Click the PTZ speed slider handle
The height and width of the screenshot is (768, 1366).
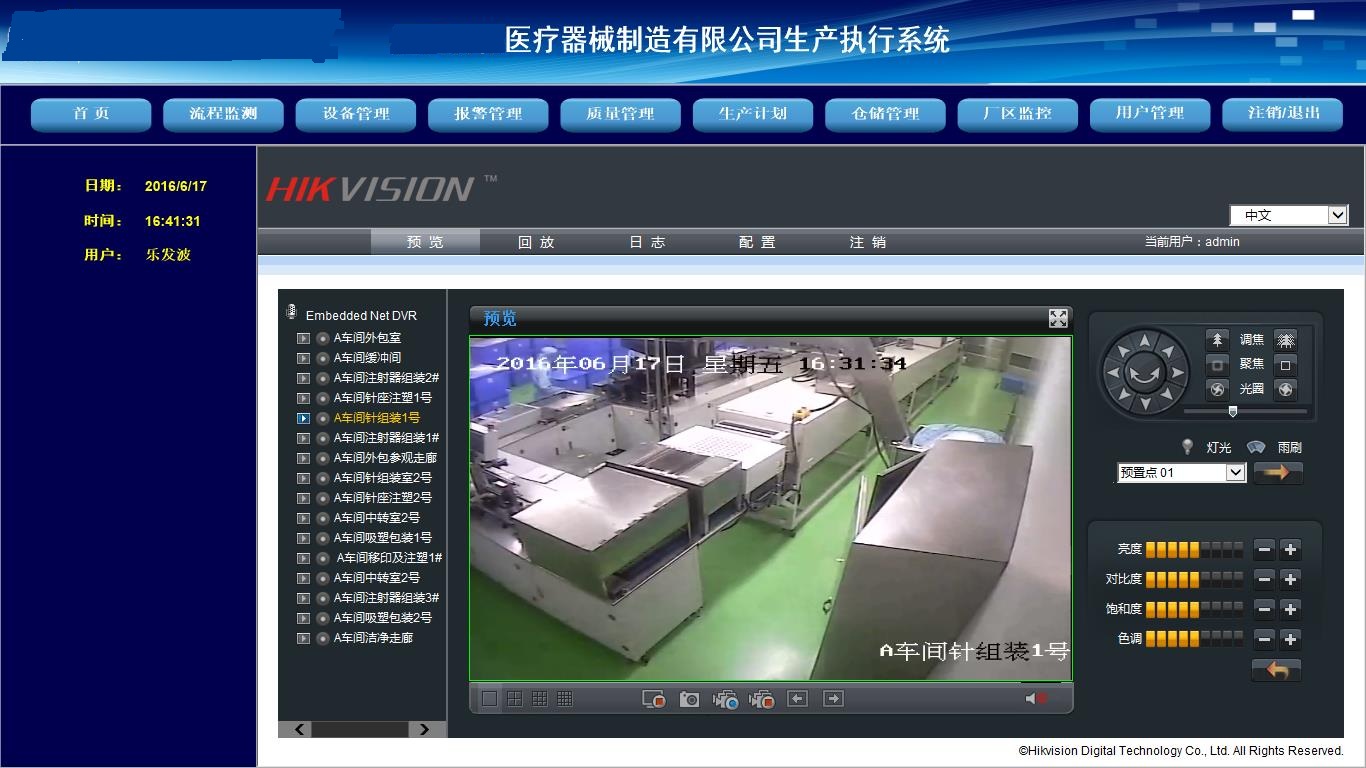tap(1232, 411)
